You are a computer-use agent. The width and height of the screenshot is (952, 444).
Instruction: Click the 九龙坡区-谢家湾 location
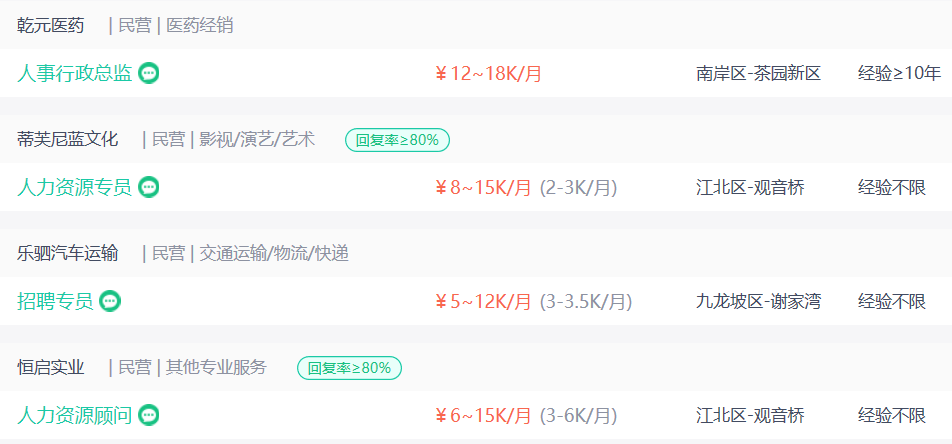[758, 301]
